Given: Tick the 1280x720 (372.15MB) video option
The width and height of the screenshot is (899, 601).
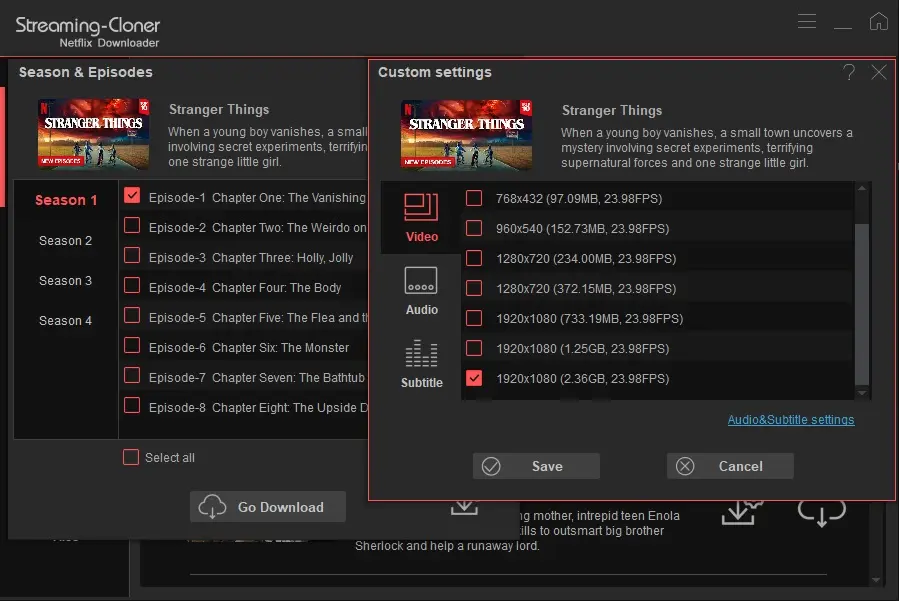Looking at the screenshot, I should point(474,288).
